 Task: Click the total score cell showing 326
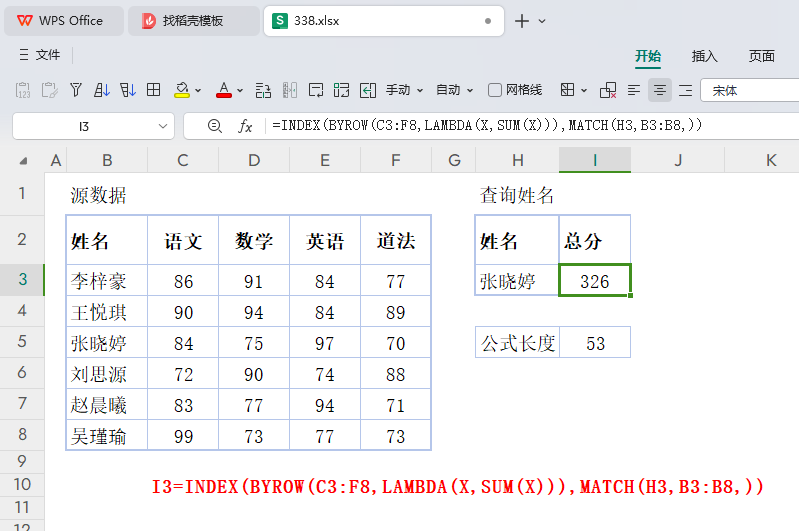tap(595, 280)
